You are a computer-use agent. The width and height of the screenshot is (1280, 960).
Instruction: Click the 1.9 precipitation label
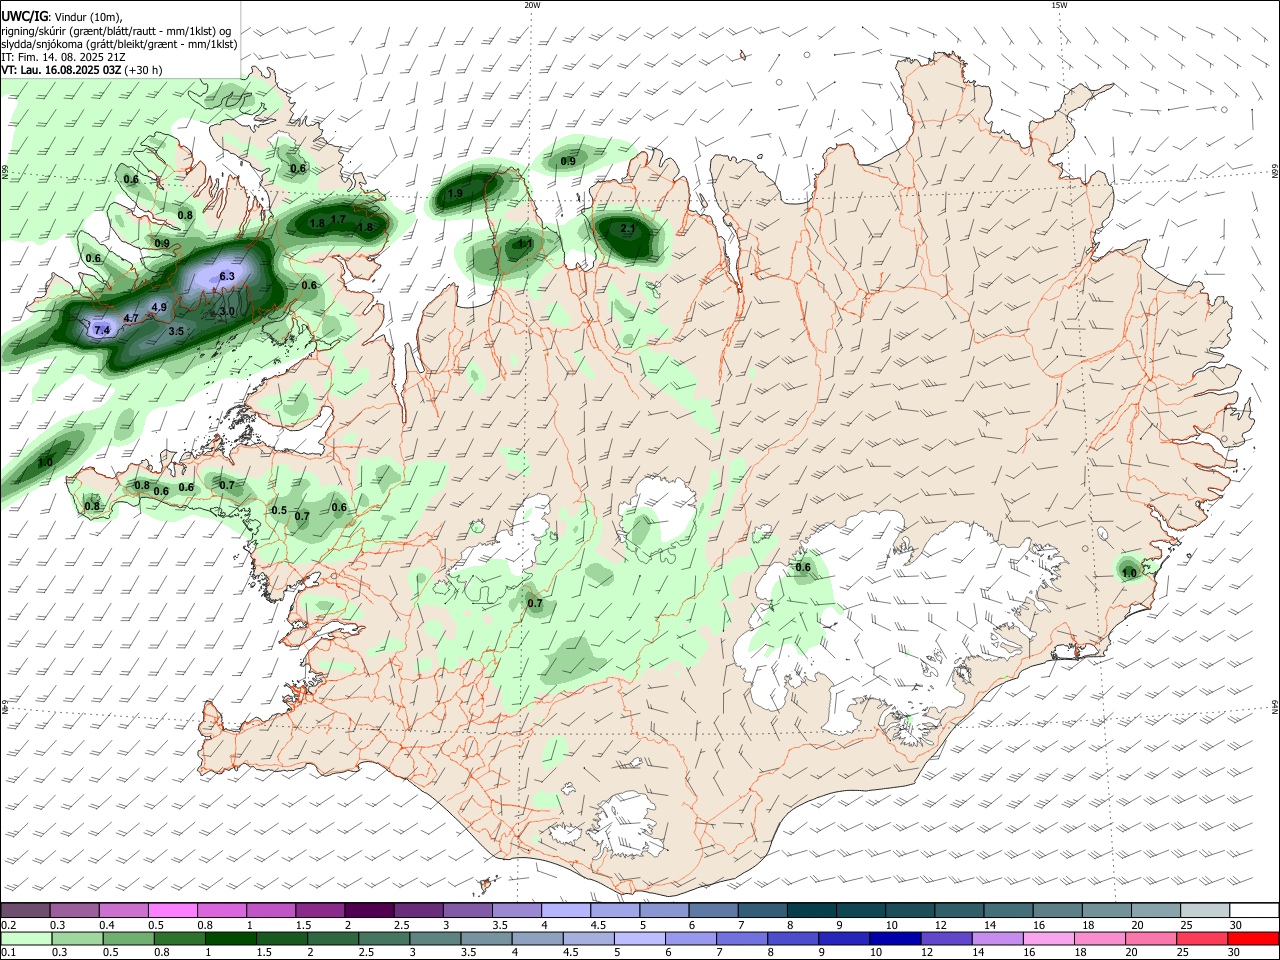[x=455, y=194]
